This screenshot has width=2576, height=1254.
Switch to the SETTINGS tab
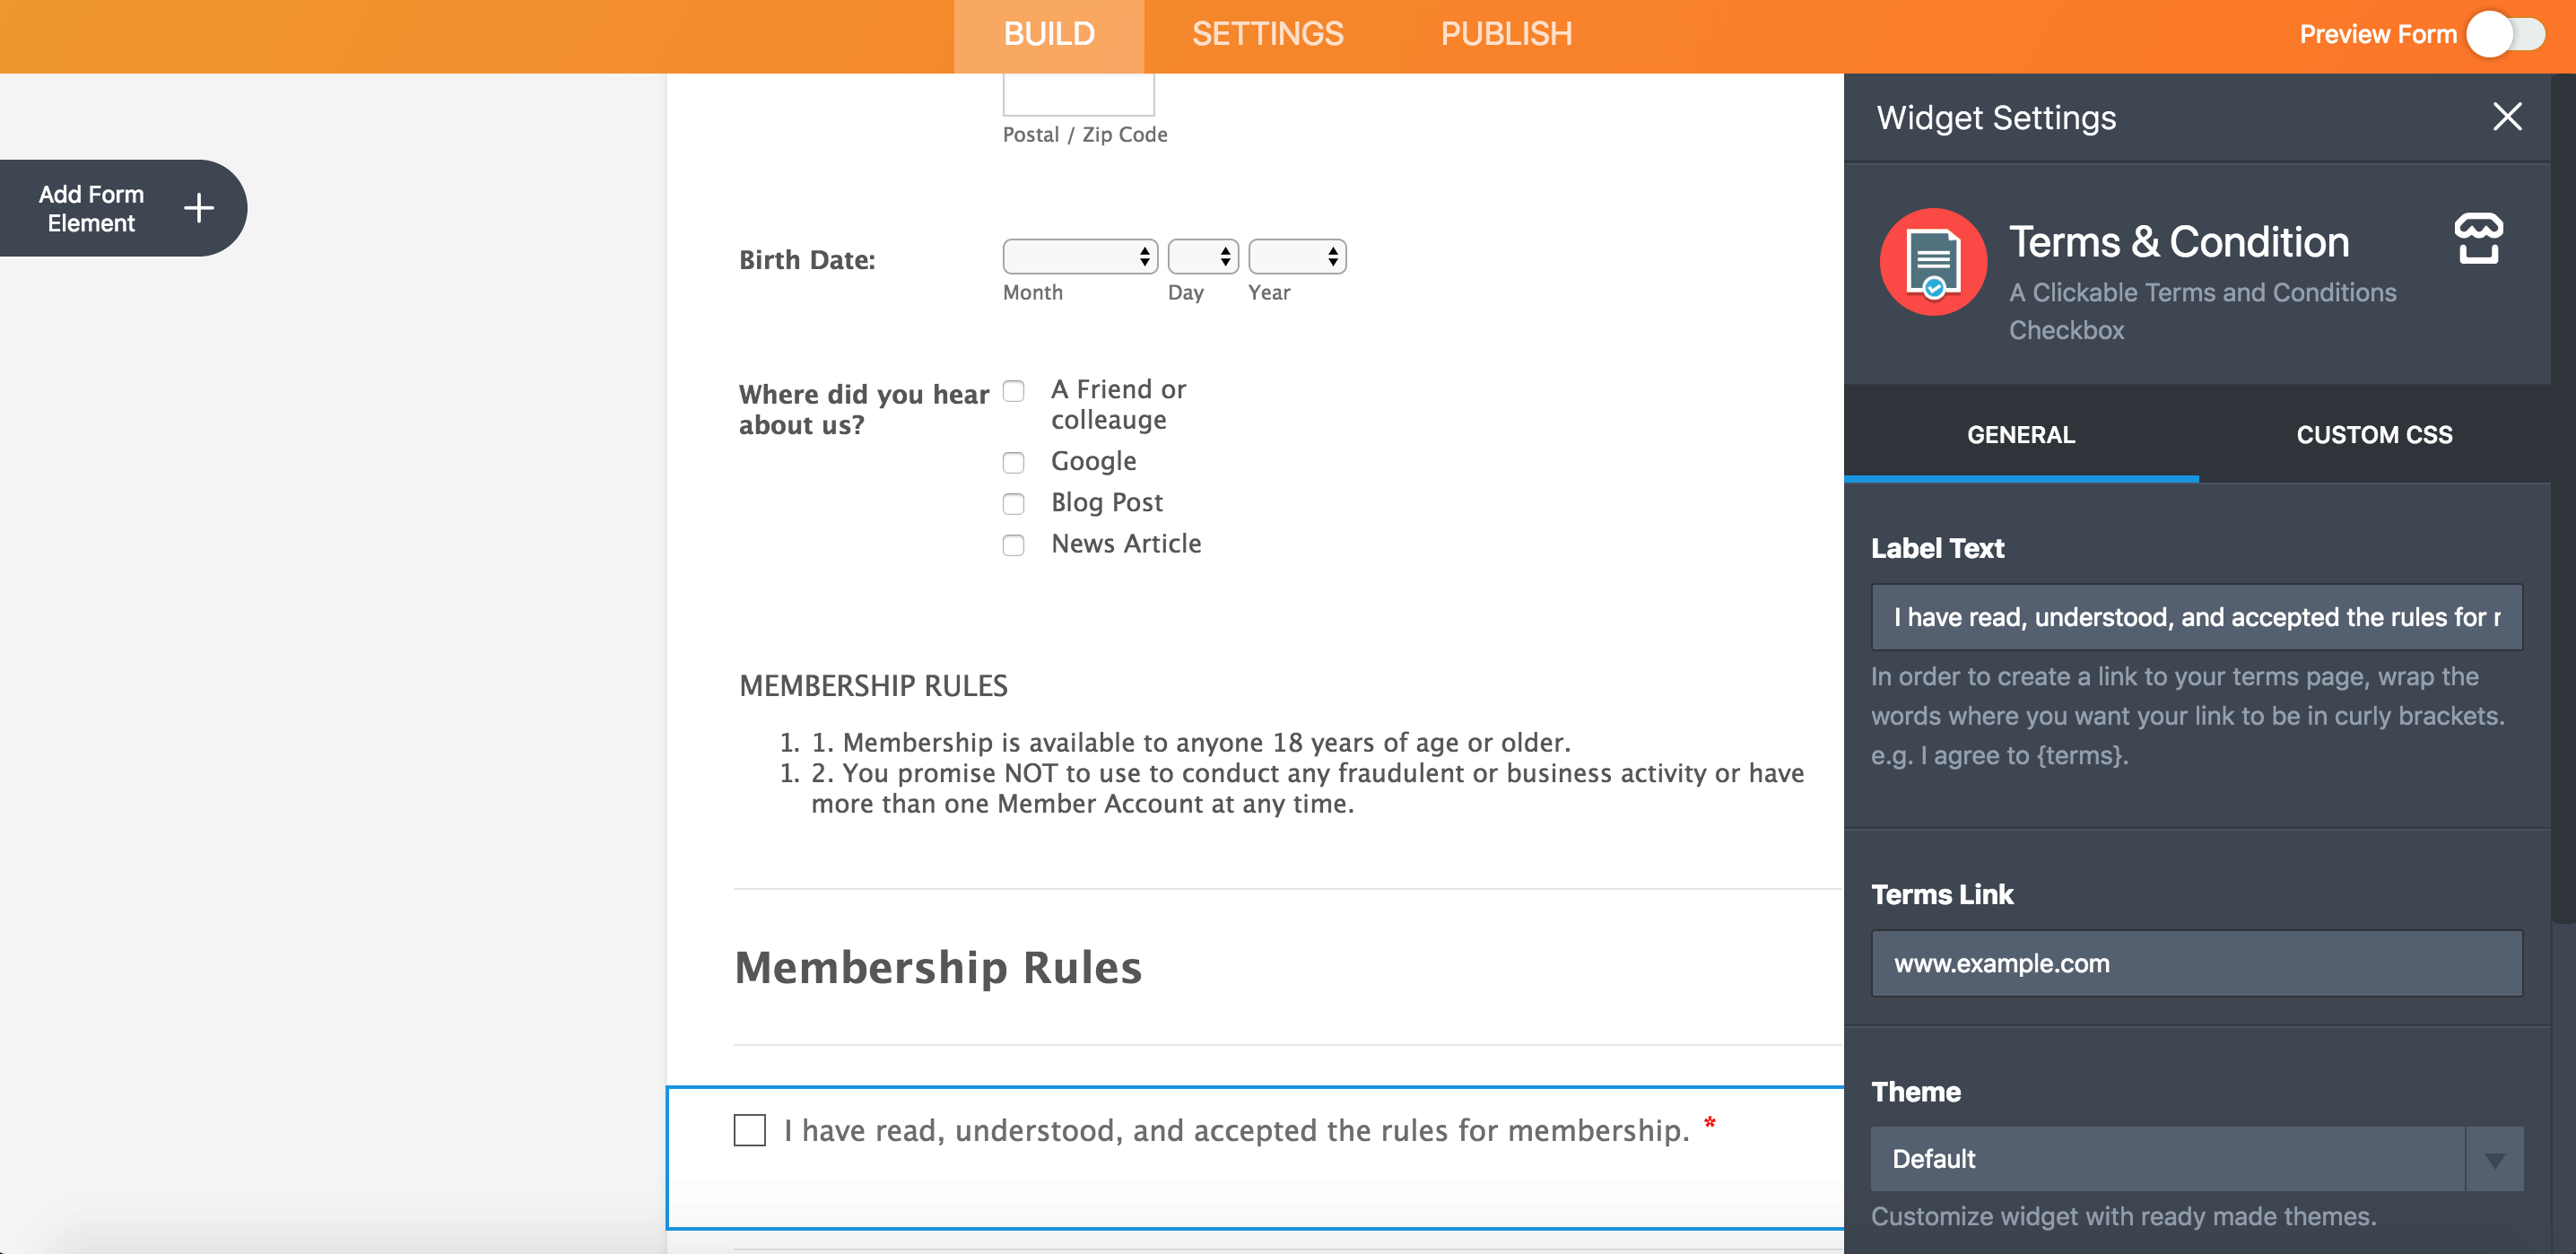[1267, 35]
